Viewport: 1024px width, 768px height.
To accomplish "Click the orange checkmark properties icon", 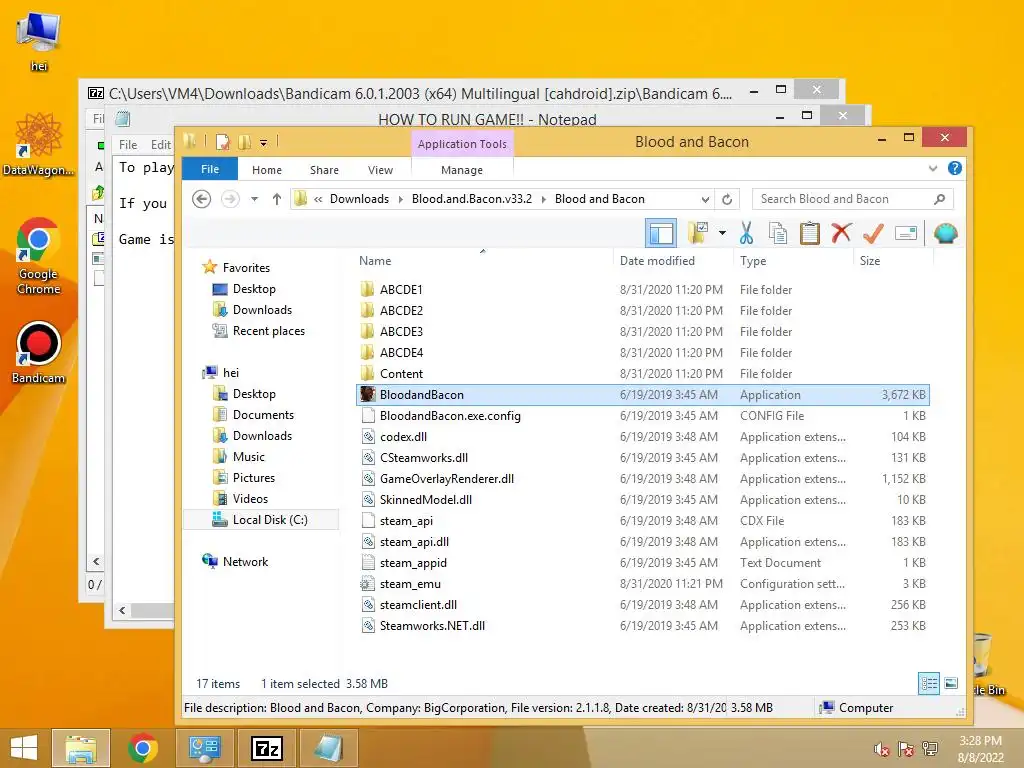I will tap(873, 233).
